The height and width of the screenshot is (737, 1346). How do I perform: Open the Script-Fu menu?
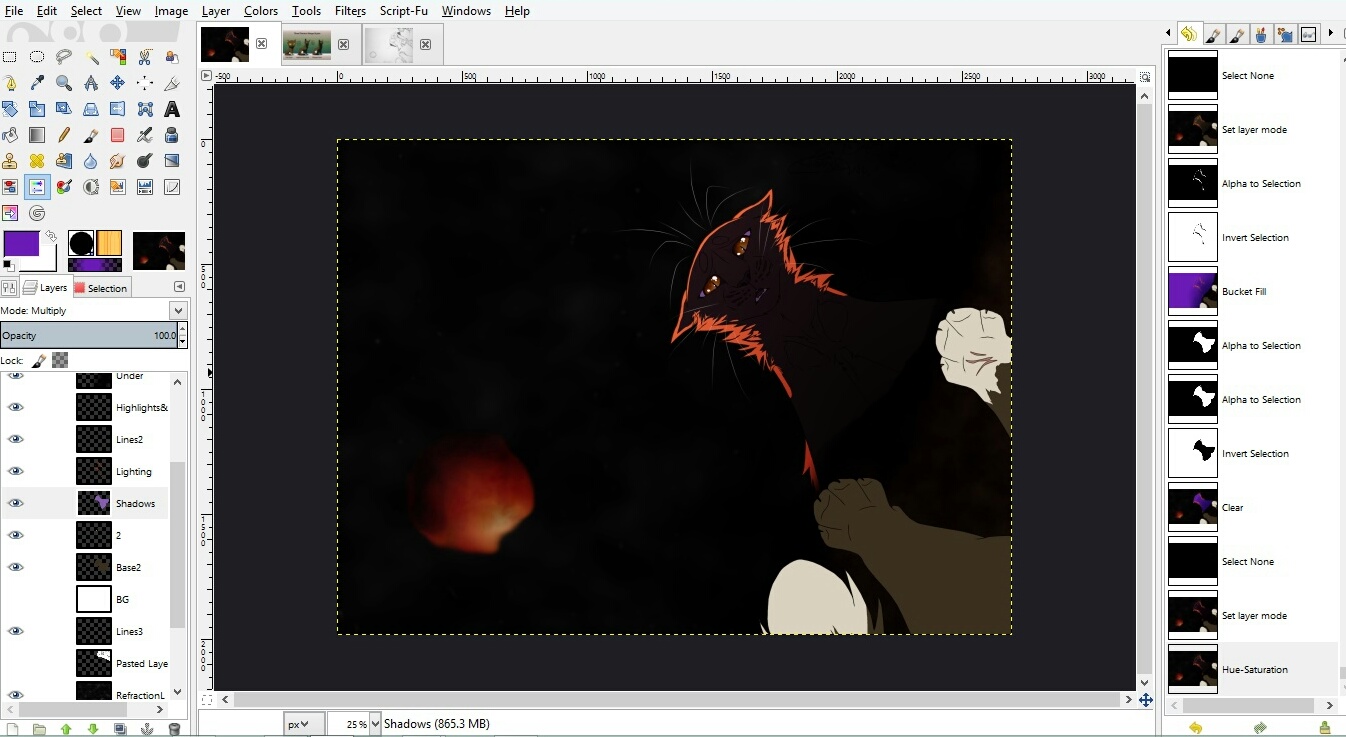click(404, 11)
